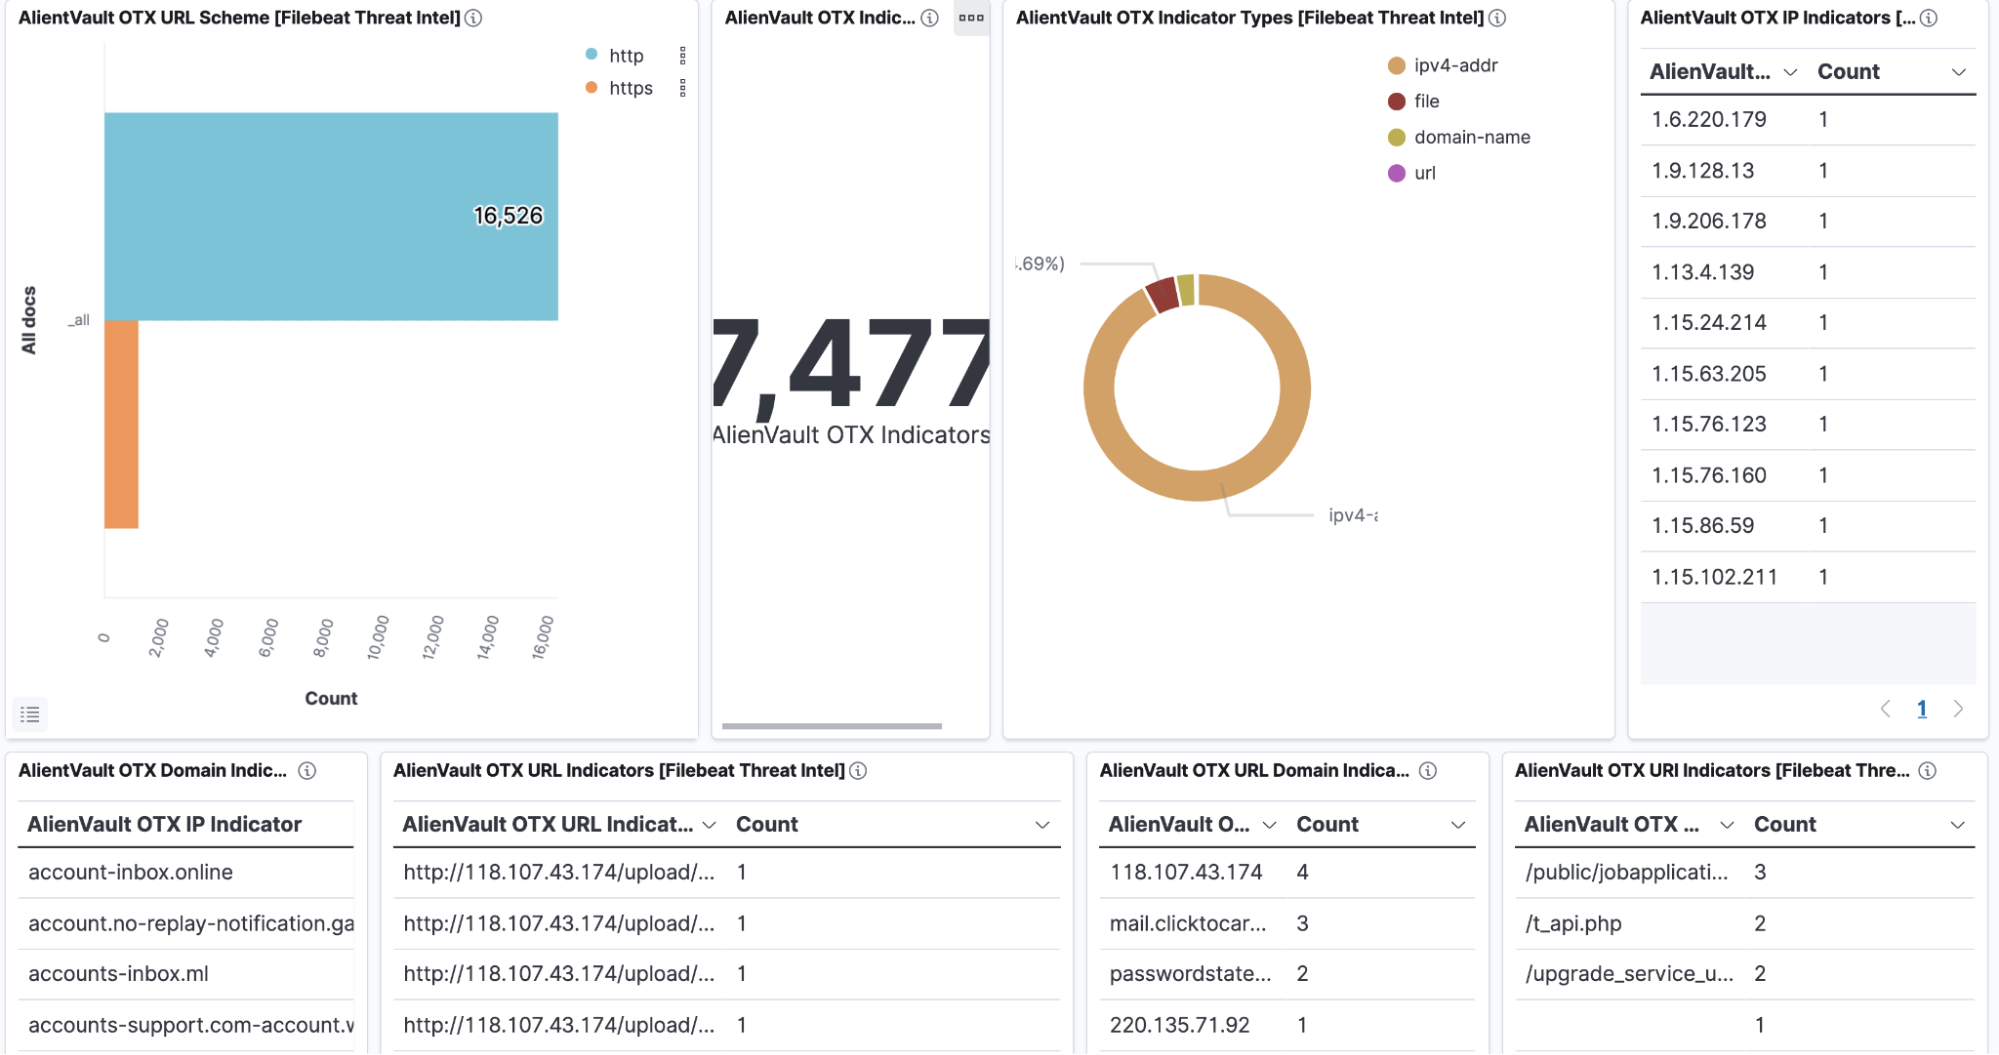Click /upgrade_service_u... URI row
This screenshot has width=1999, height=1055.
coord(1745,974)
